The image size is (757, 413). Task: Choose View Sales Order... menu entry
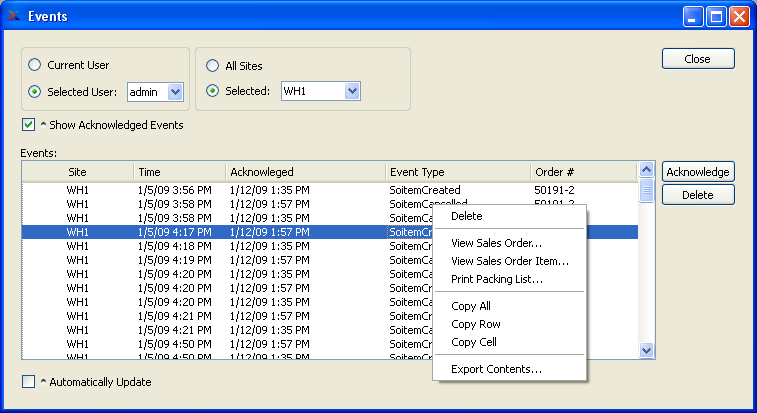click(x=496, y=243)
